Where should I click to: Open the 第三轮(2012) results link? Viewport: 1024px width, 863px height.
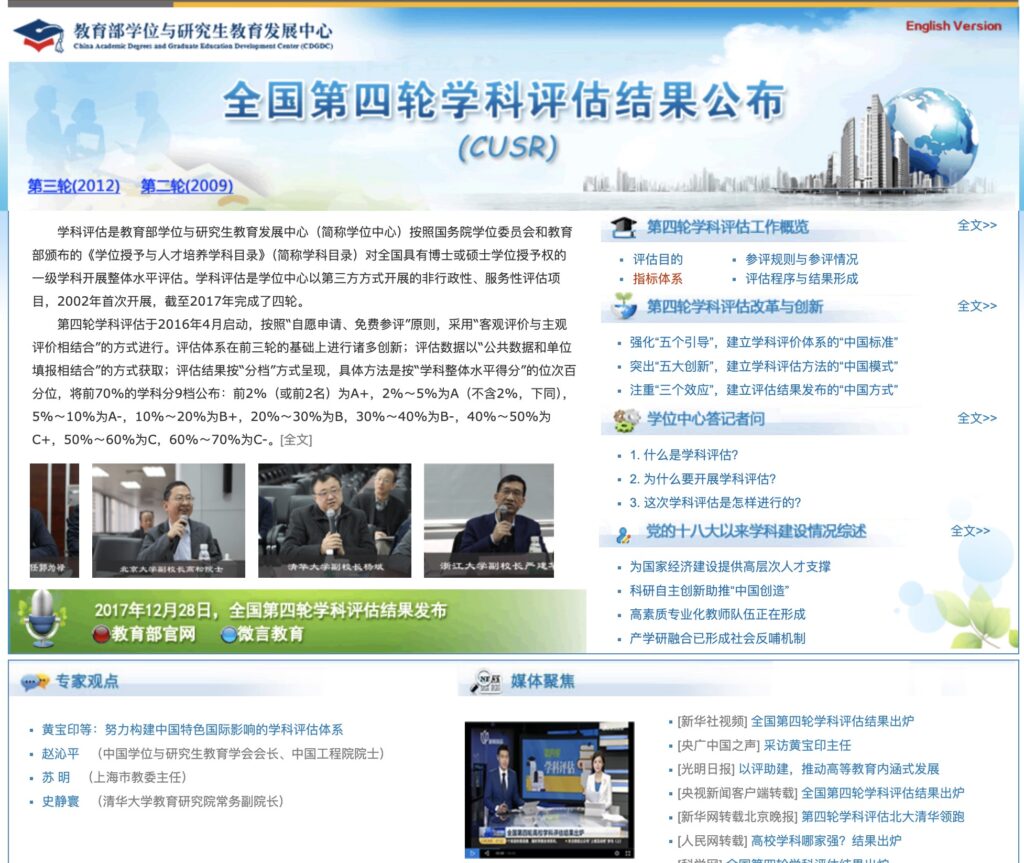[x=74, y=186]
